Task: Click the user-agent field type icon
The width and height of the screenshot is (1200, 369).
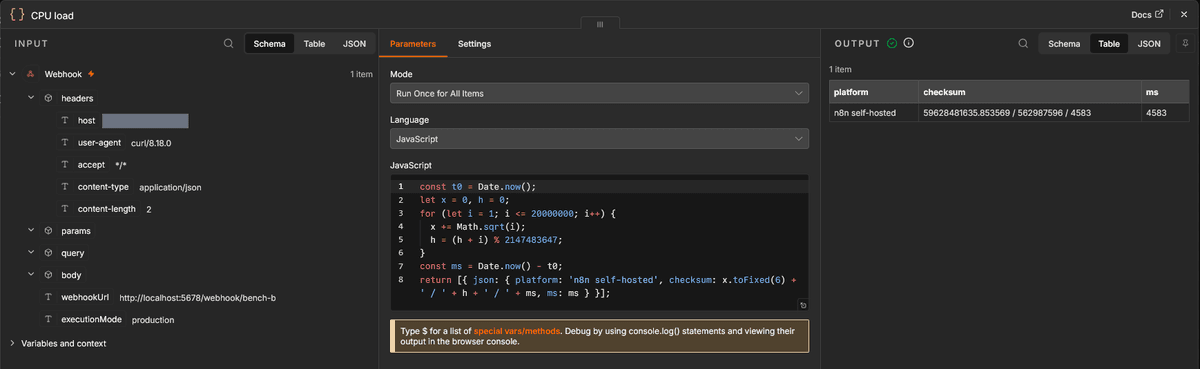Action: [65, 143]
